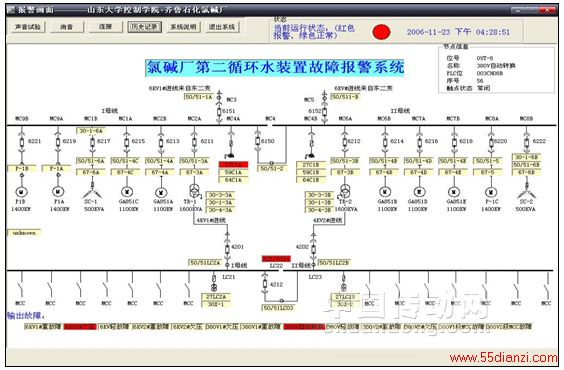Click the TR-2 transformer symbol
This screenshot has height=370, width=564.
[x=345, y=190]
